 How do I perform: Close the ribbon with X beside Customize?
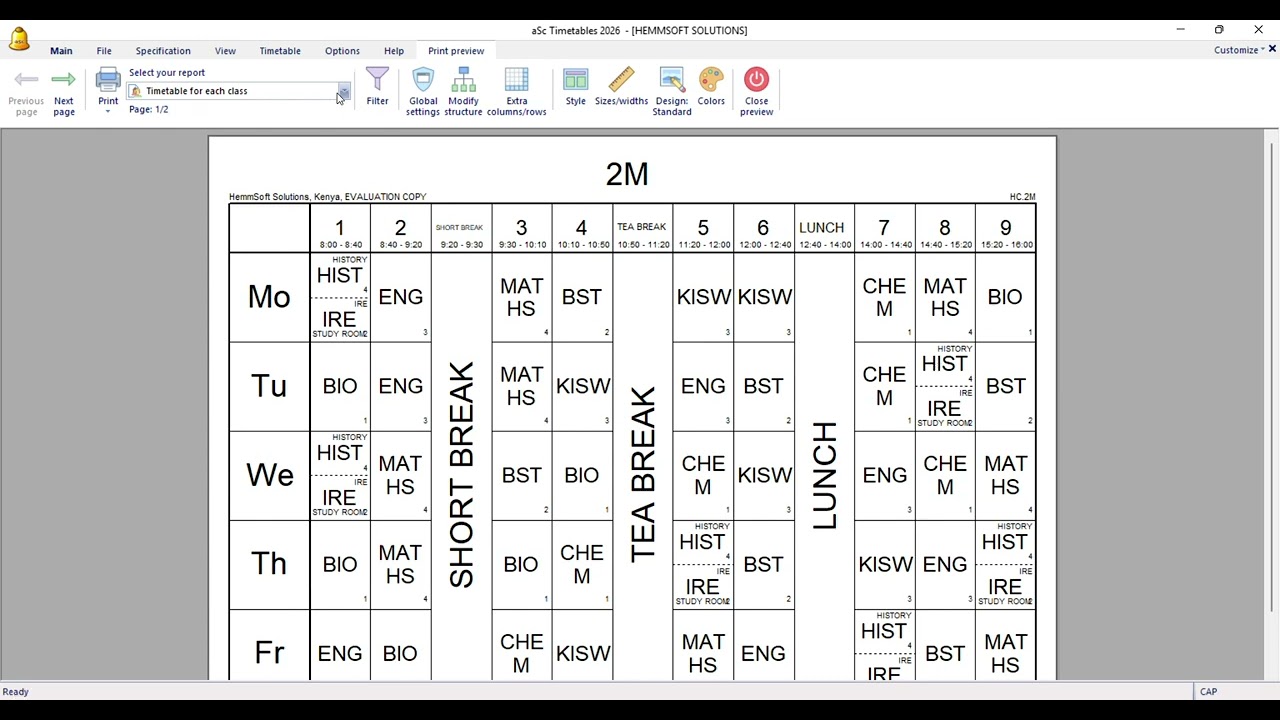coord(1272,49)
